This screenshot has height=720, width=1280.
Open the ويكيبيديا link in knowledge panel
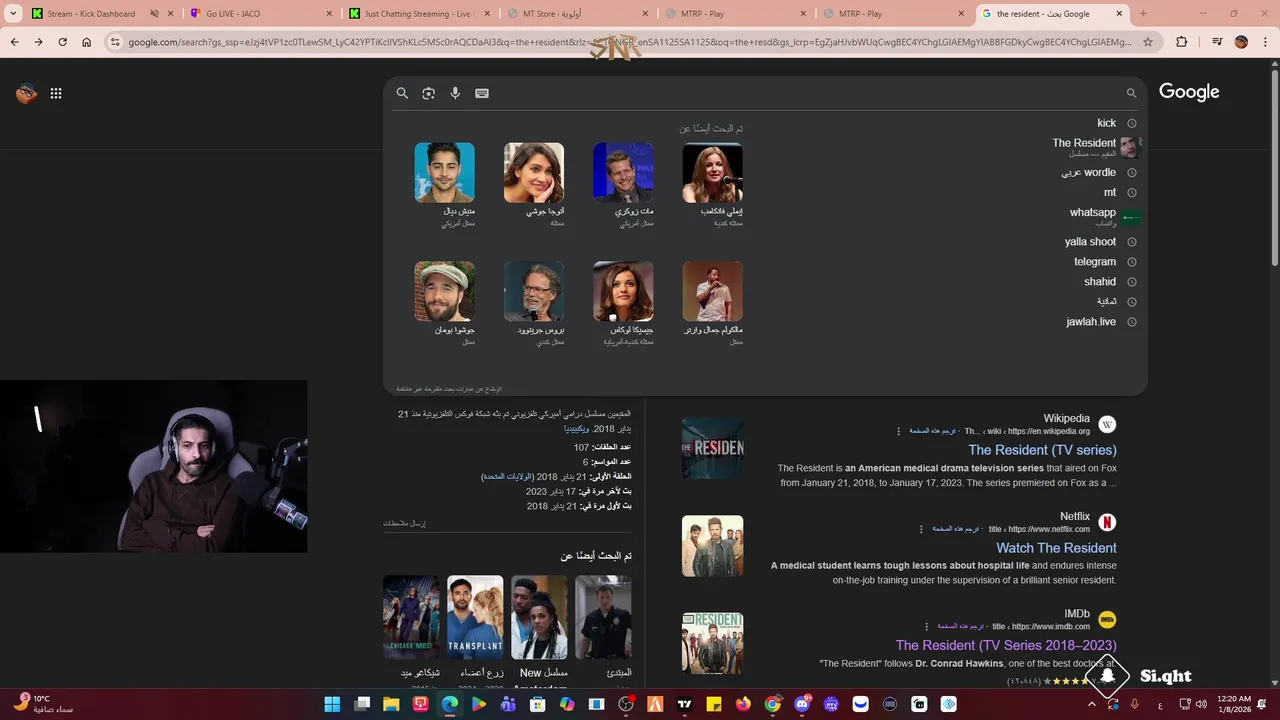coord(576,428)
